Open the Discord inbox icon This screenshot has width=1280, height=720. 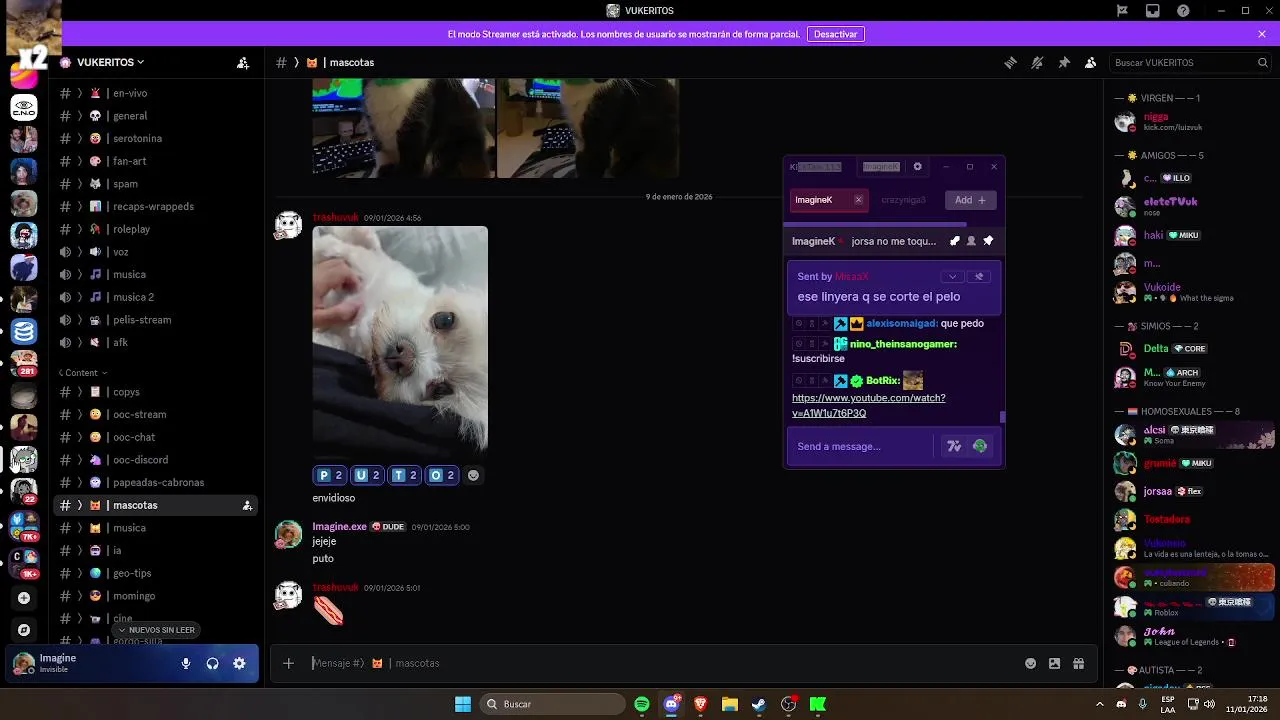click(1153, 11)
